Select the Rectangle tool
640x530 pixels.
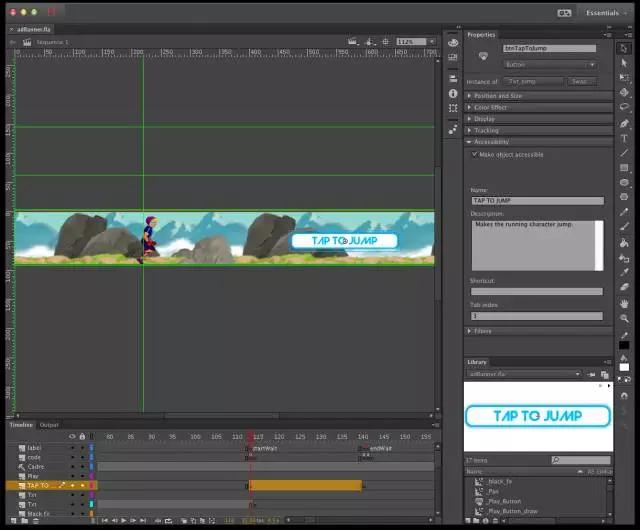624,167
